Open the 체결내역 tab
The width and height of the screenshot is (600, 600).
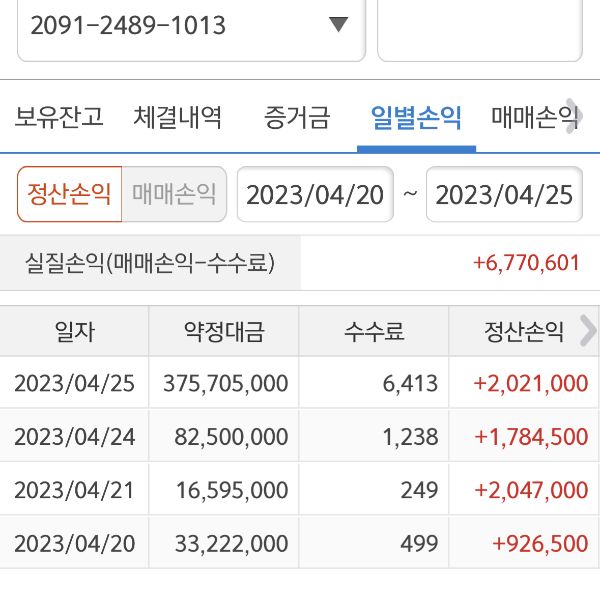coord(178,118)
